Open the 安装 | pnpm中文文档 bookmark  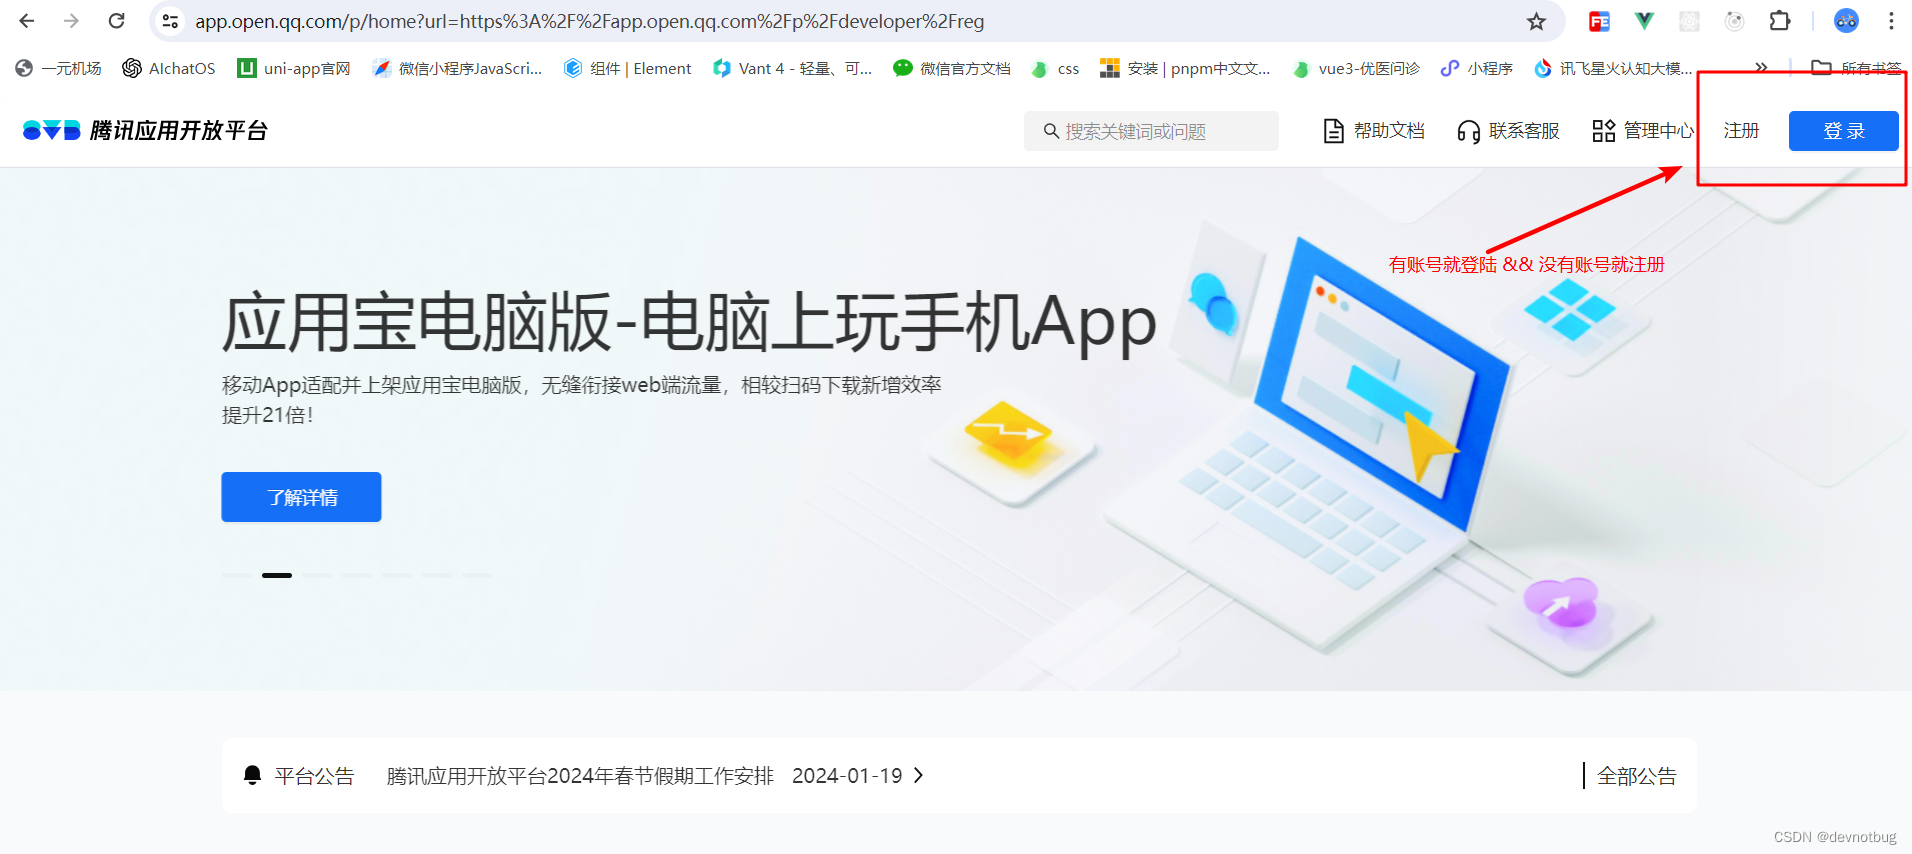click(1185, 68)
